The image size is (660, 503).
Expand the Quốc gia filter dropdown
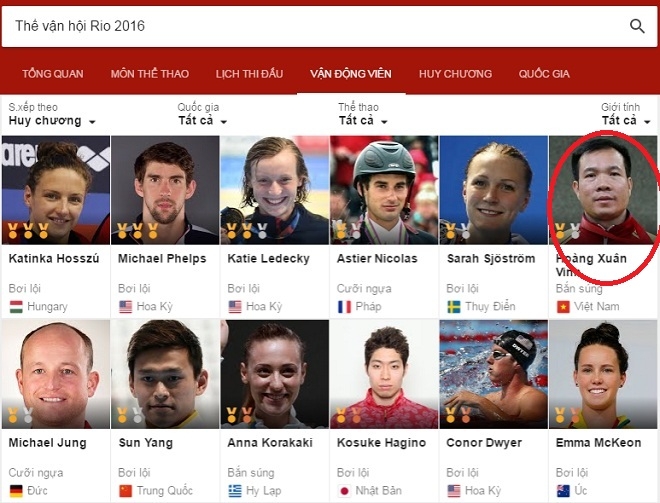coord(202,121)
